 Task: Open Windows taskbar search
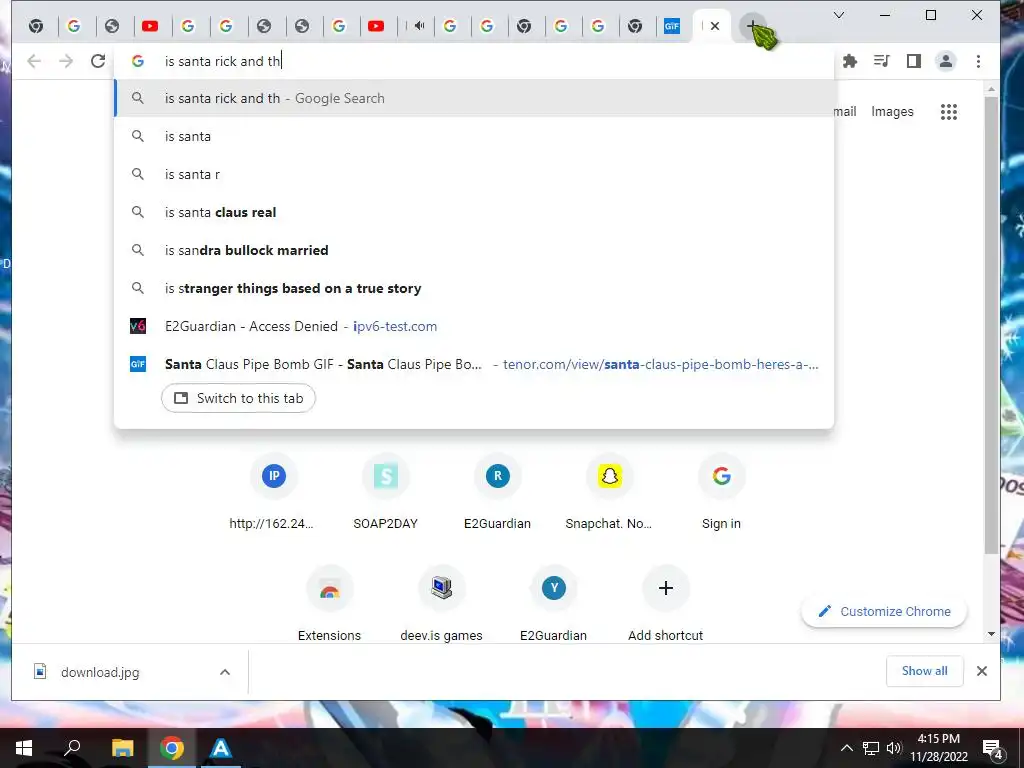pyautogui.click(x=72, y=748)
